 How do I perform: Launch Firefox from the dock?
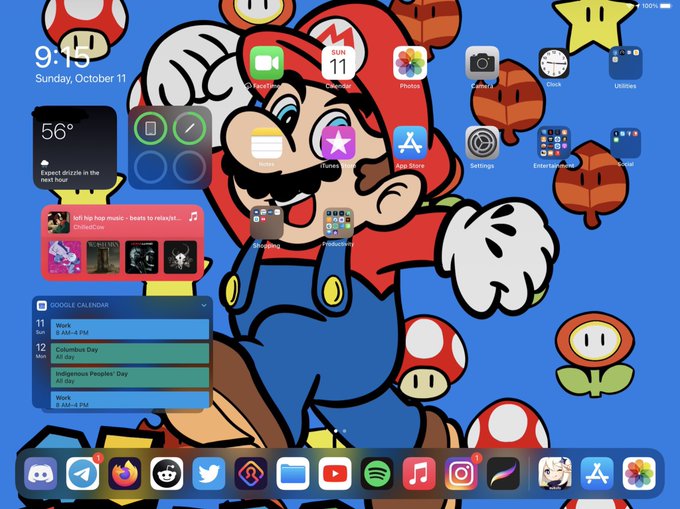click(125, 473)
